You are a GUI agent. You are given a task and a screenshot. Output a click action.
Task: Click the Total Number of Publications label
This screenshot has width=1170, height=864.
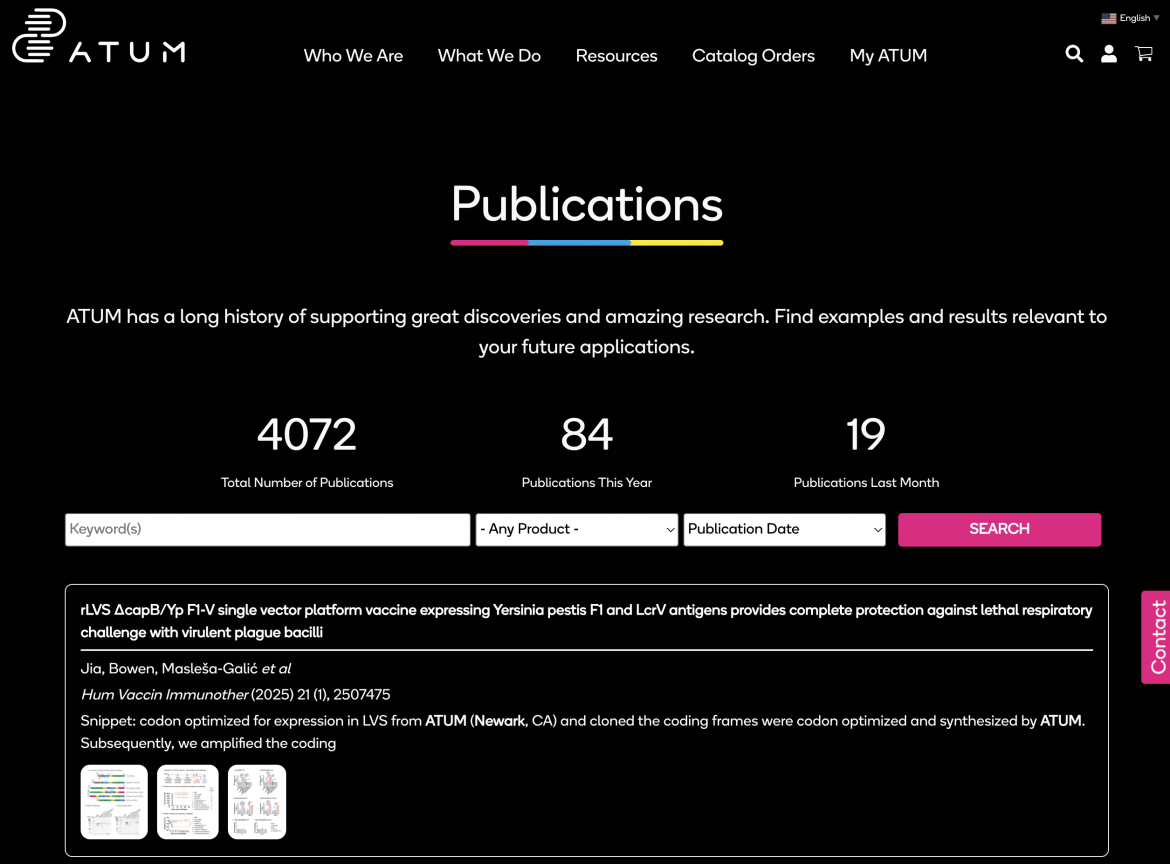pyautogui.click(x=307, y=483)
